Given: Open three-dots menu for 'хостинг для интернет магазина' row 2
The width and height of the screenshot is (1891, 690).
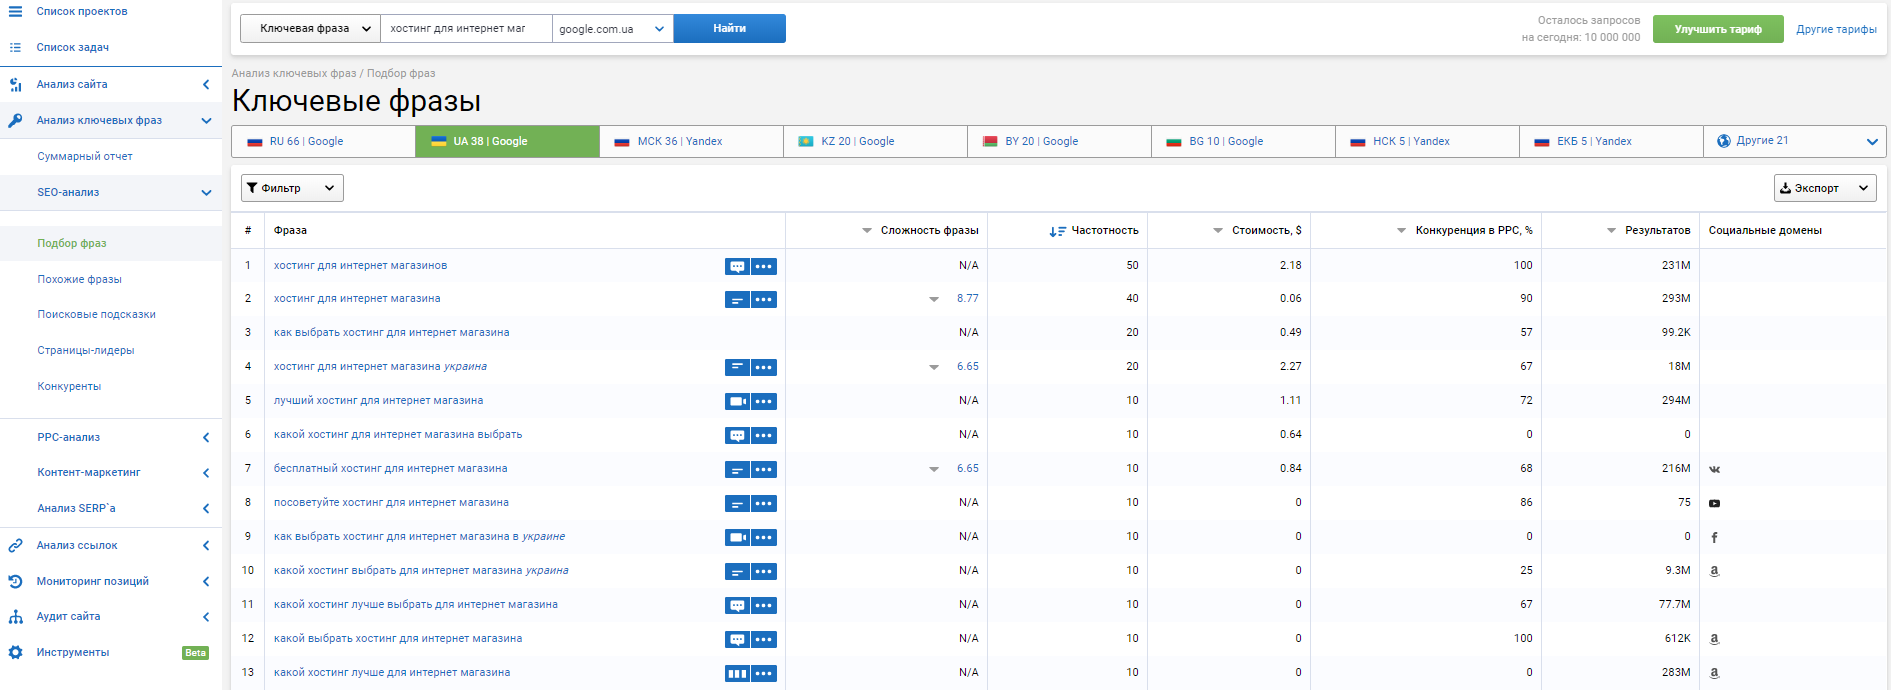Looking at the screenshot, I should tap(764, 300).
